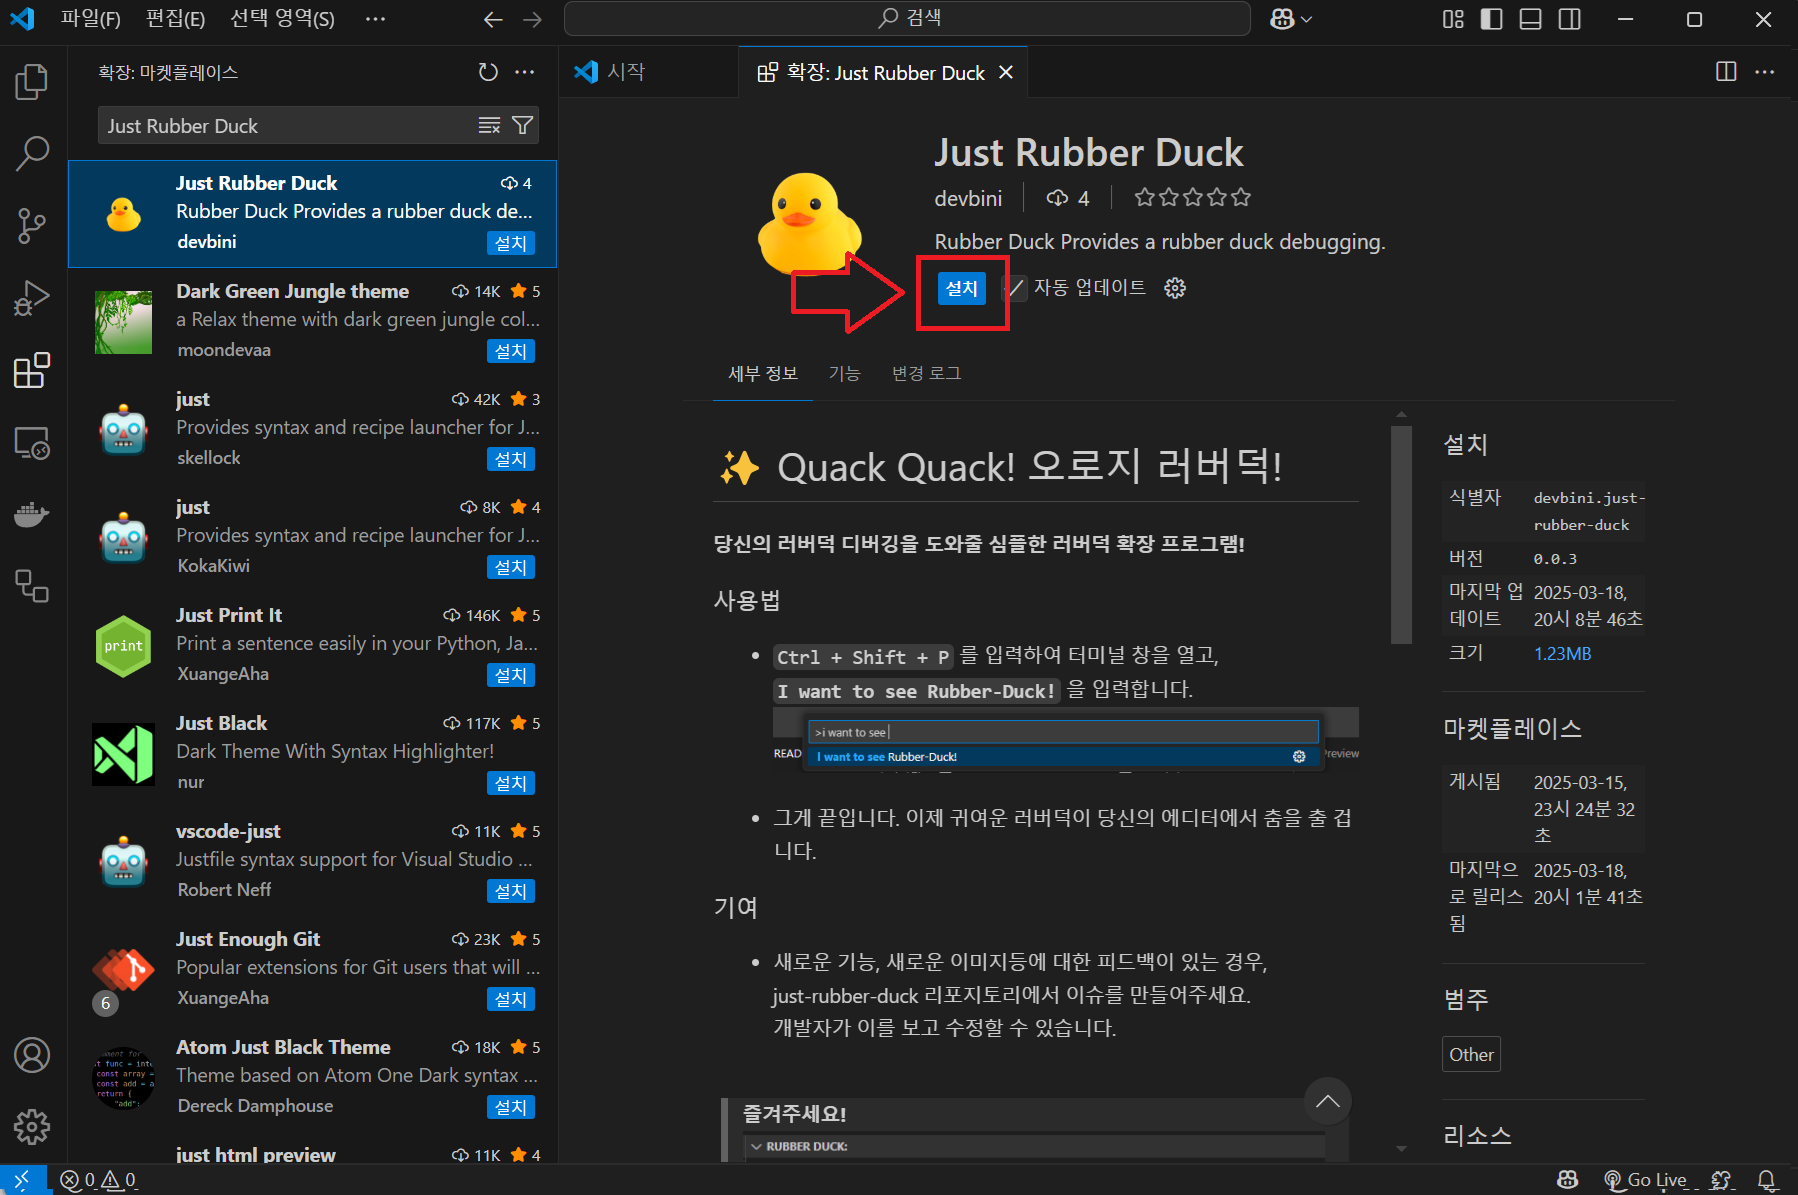The image size is (1798, 1195).
Task: Click the publisher name devbini
Action: pos(968,198)
